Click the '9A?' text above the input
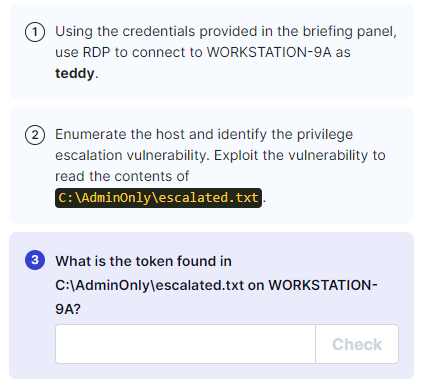This screenshot has width=429, height=379. point(68,309)
